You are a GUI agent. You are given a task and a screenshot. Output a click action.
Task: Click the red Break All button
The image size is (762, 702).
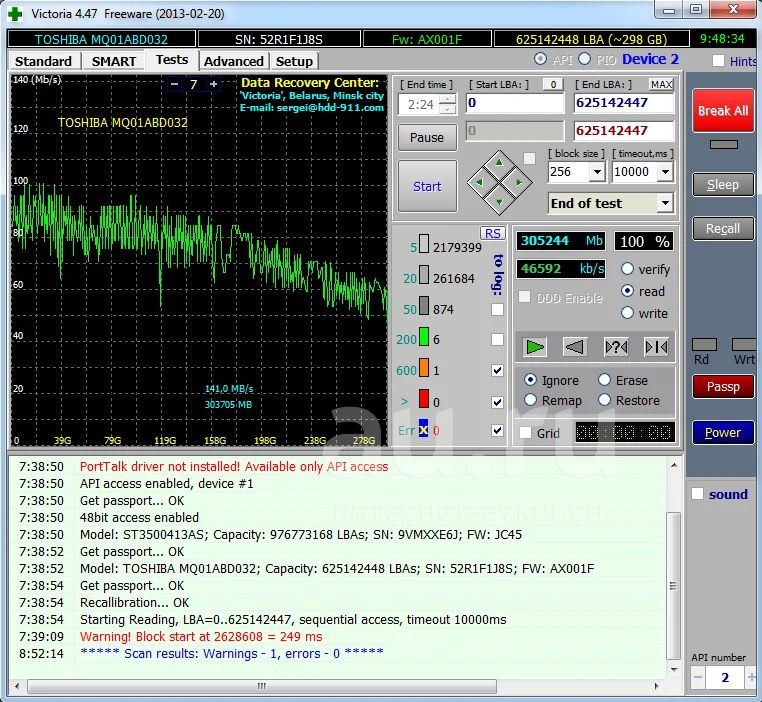(x=723, y=111)
